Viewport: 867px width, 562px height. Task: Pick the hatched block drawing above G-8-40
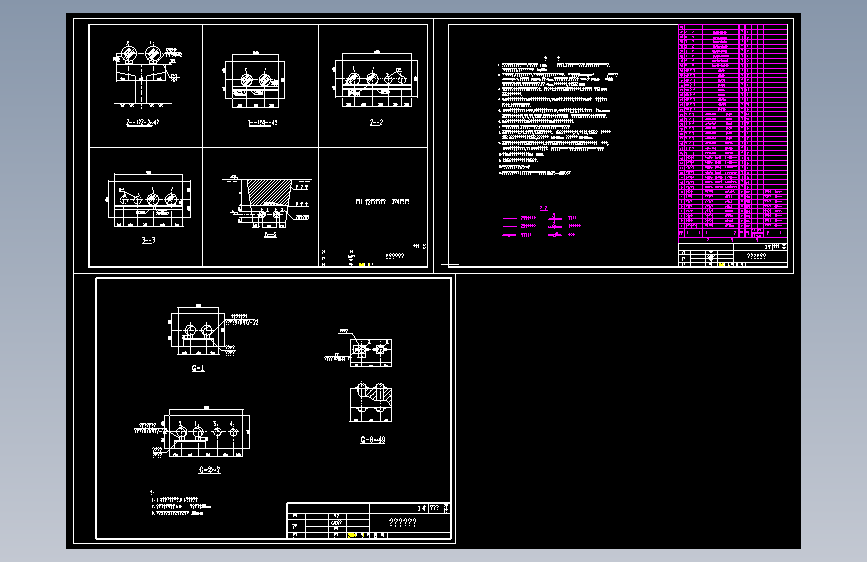(371, 402)
